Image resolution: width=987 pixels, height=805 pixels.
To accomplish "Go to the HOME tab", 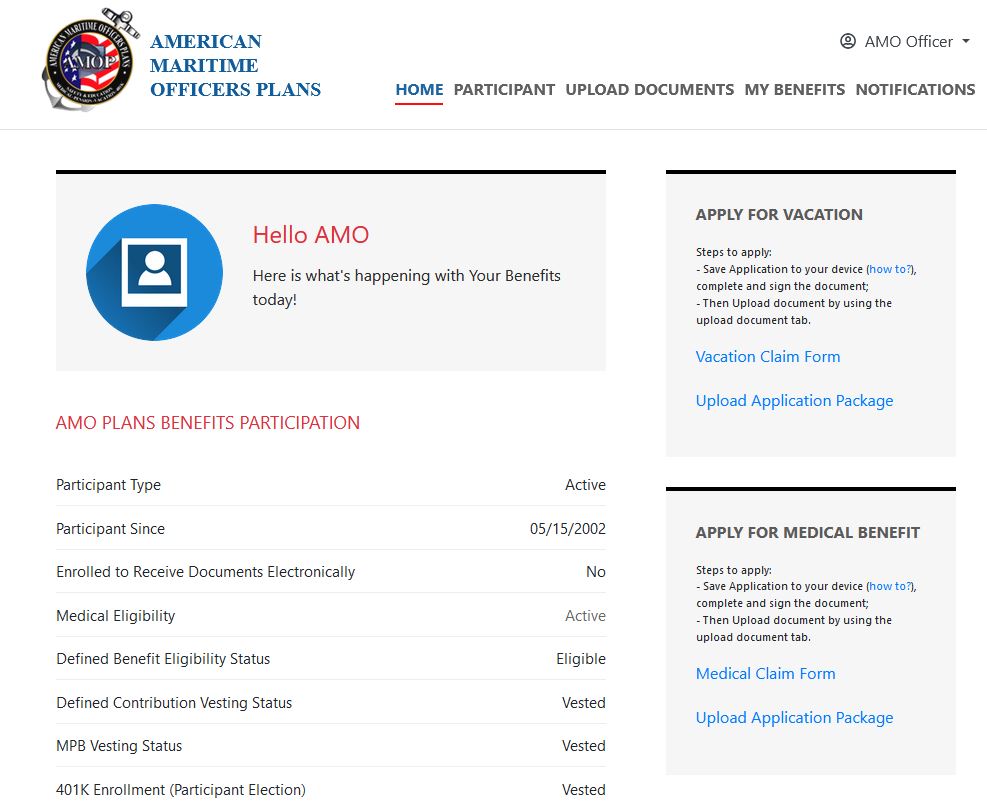I will click(x=419, y=89).
